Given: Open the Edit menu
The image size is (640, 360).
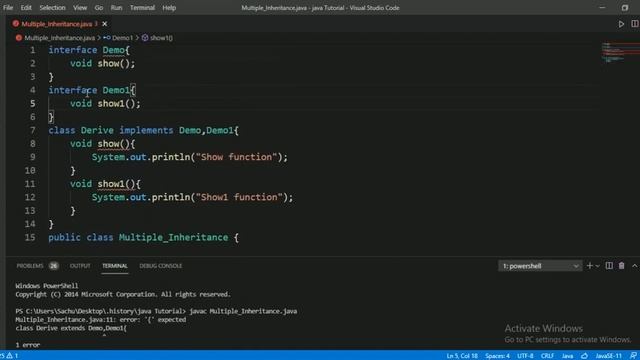Looking at the screenshot, I should [26, 8].
